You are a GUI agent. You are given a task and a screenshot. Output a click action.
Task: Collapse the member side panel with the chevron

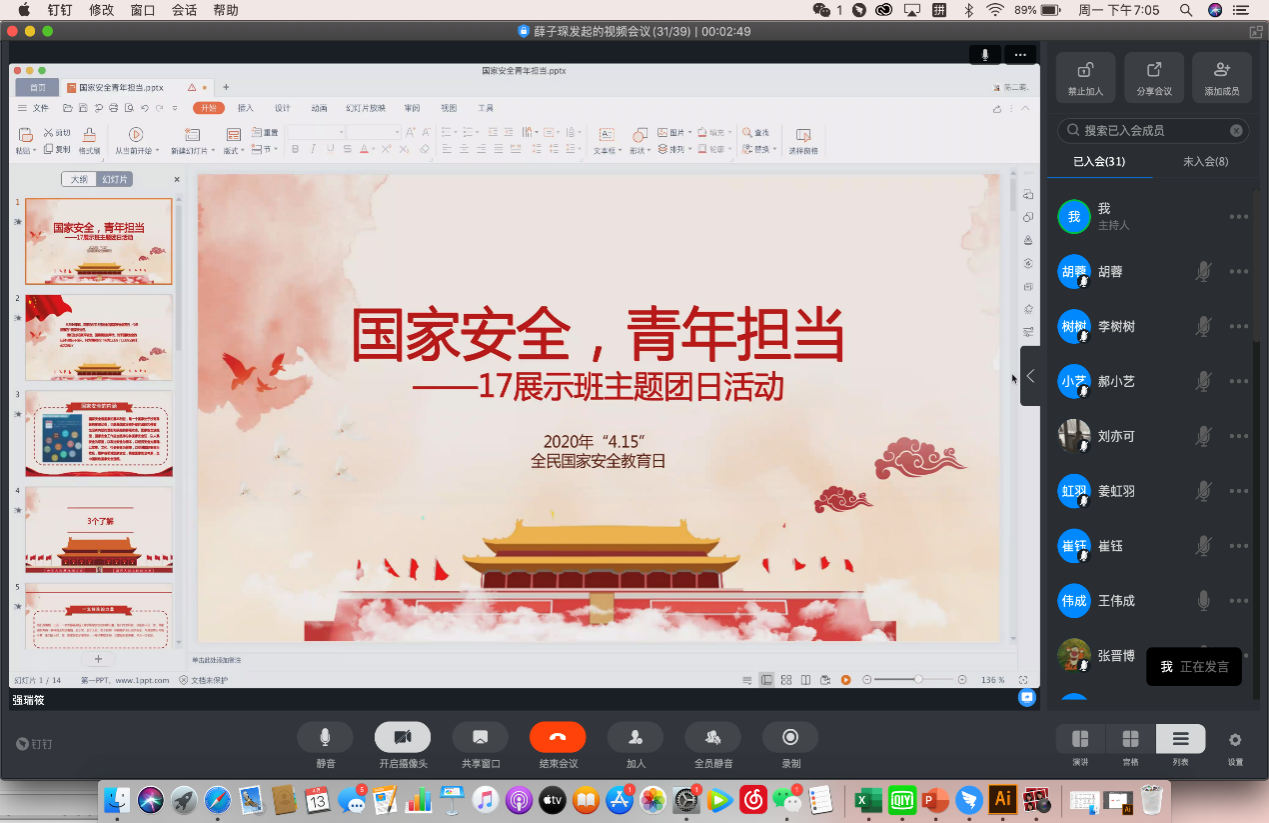[1031, 376]
